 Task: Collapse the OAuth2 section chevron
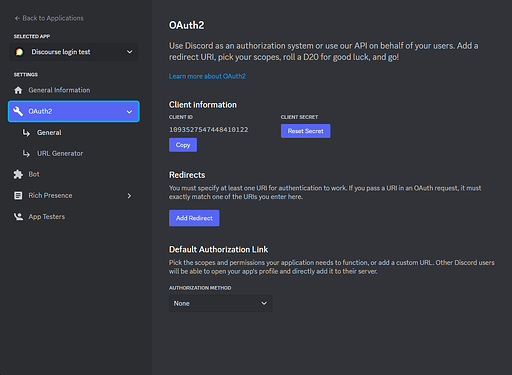tap(129, 112)
